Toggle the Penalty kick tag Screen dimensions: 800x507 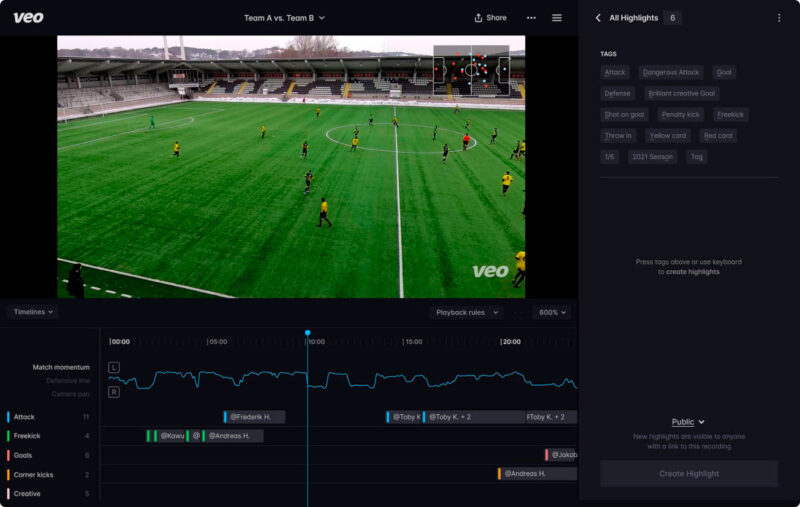680,115
